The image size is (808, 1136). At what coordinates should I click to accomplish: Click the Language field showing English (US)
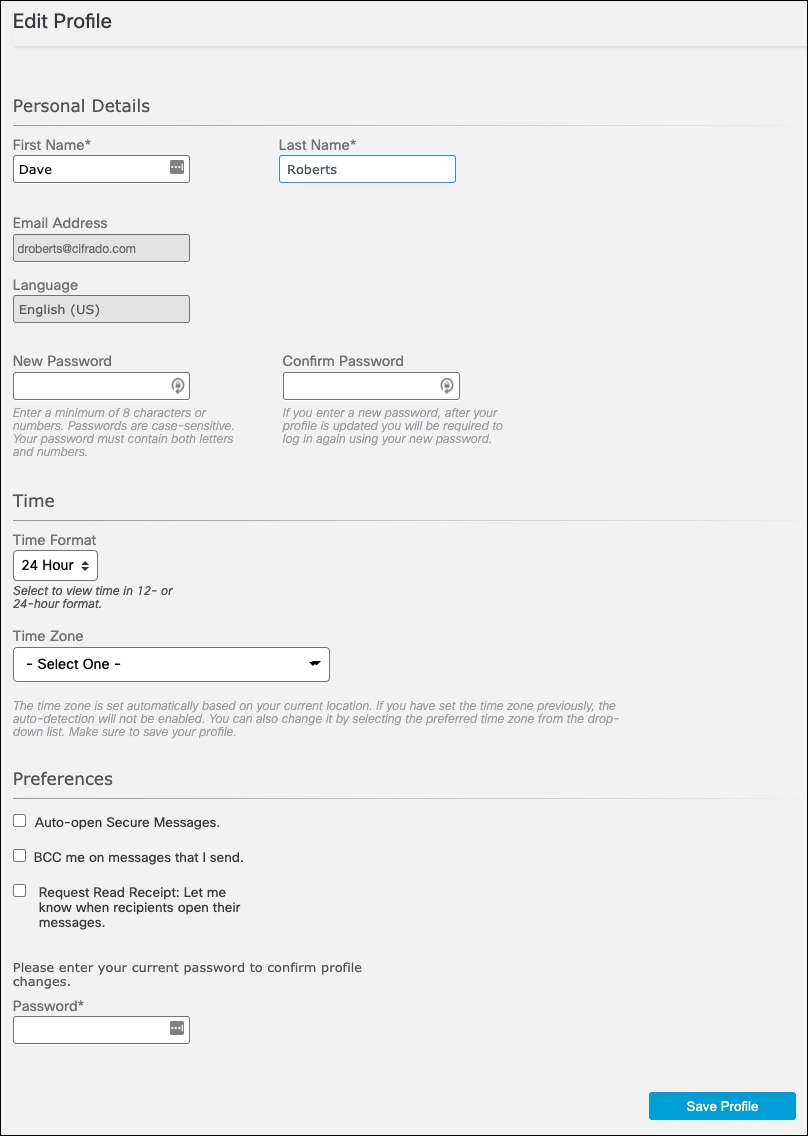click(100, 308)
